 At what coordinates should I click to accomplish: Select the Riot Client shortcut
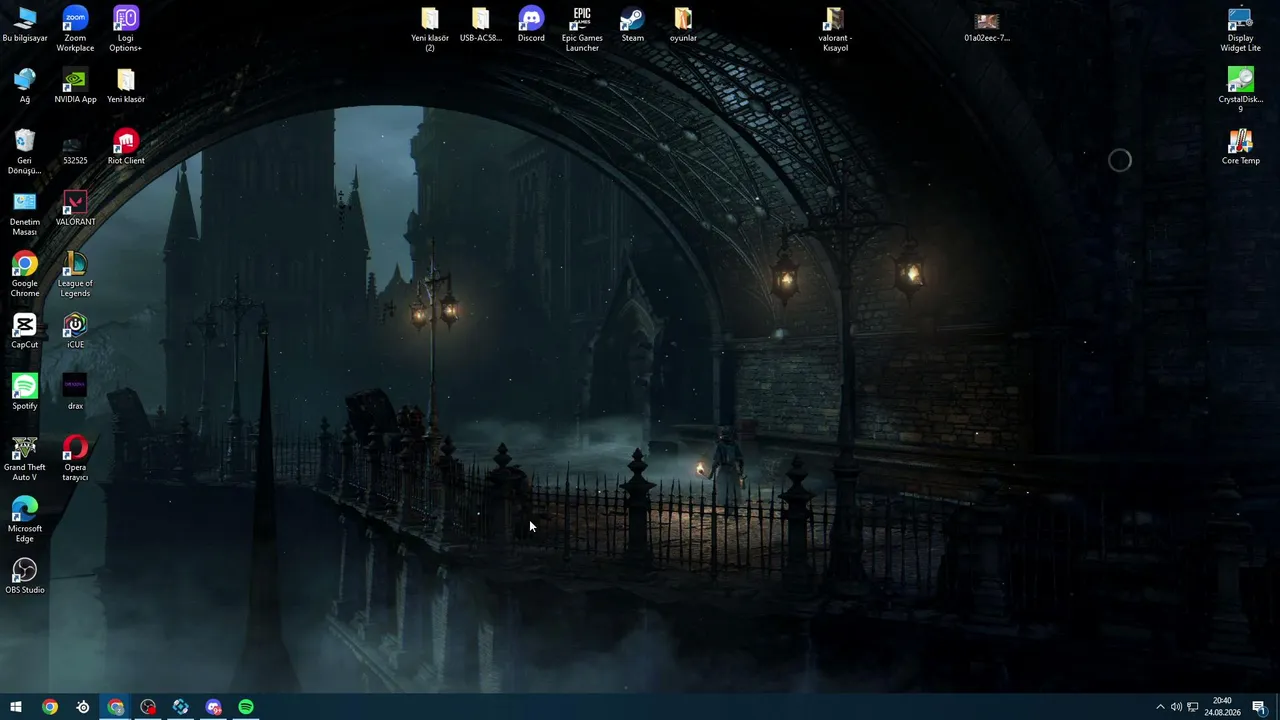(125, 147)
